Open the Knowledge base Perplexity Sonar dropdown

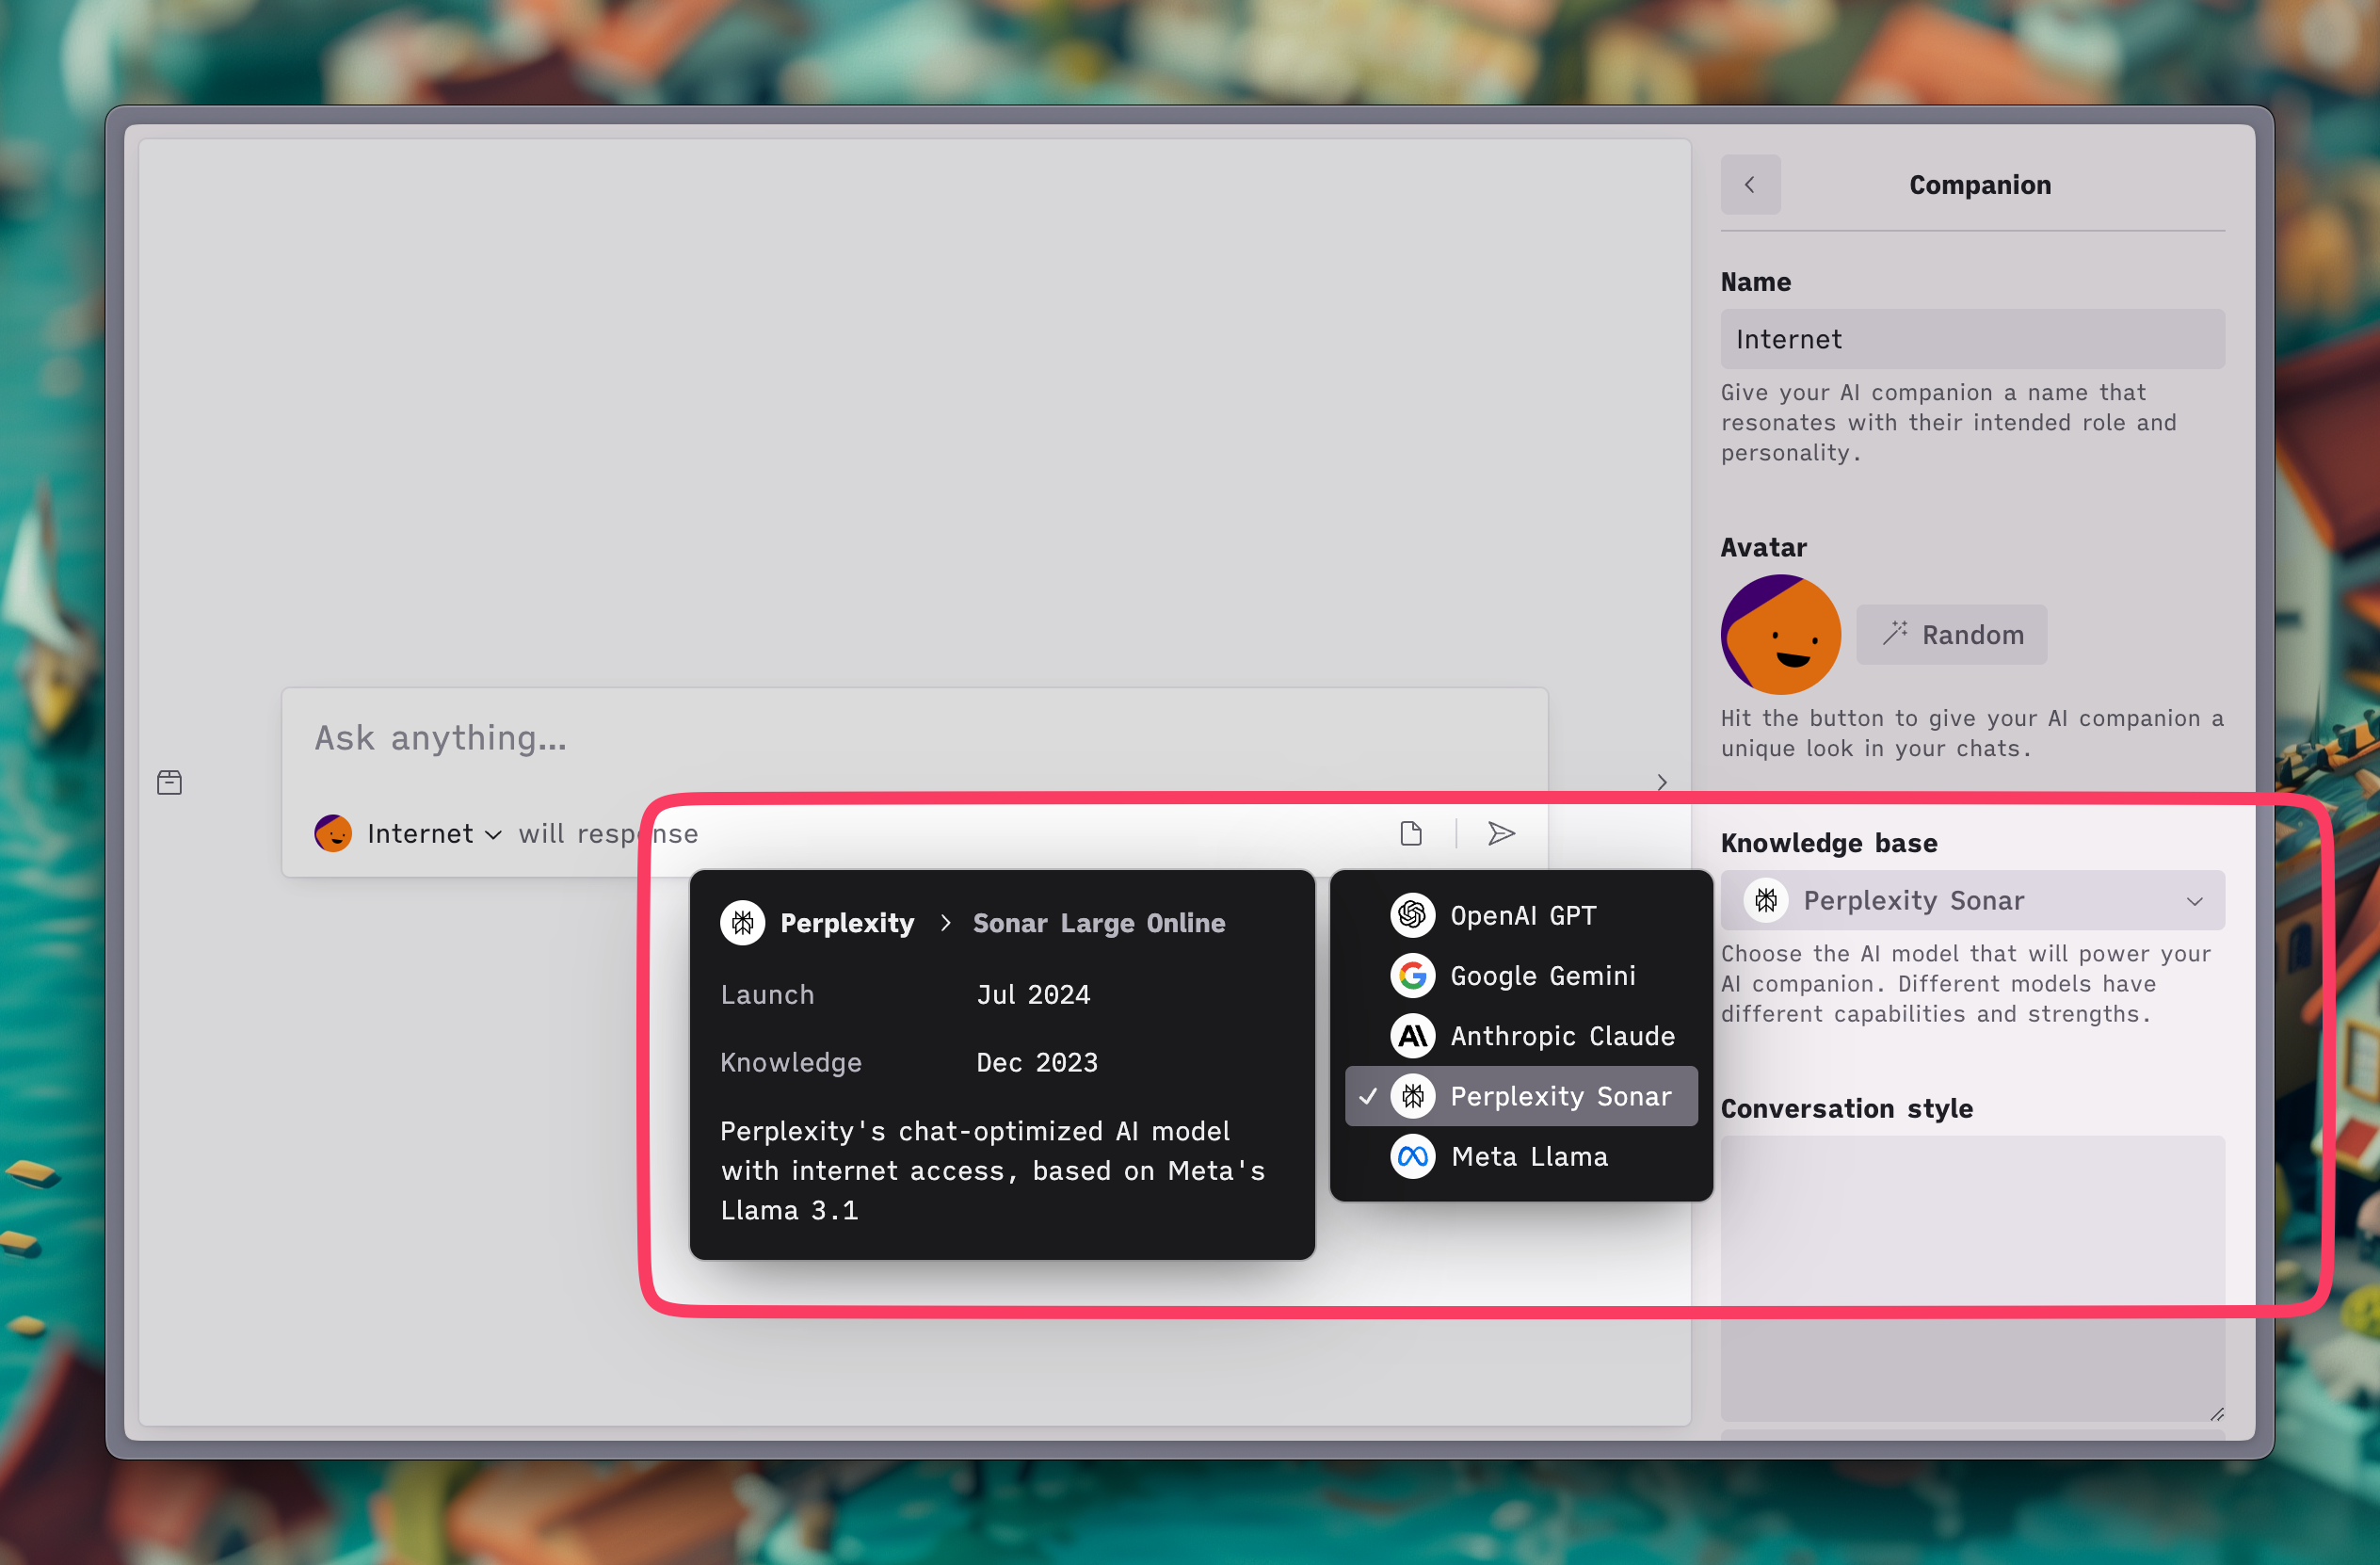click(x=1972, y=900)
